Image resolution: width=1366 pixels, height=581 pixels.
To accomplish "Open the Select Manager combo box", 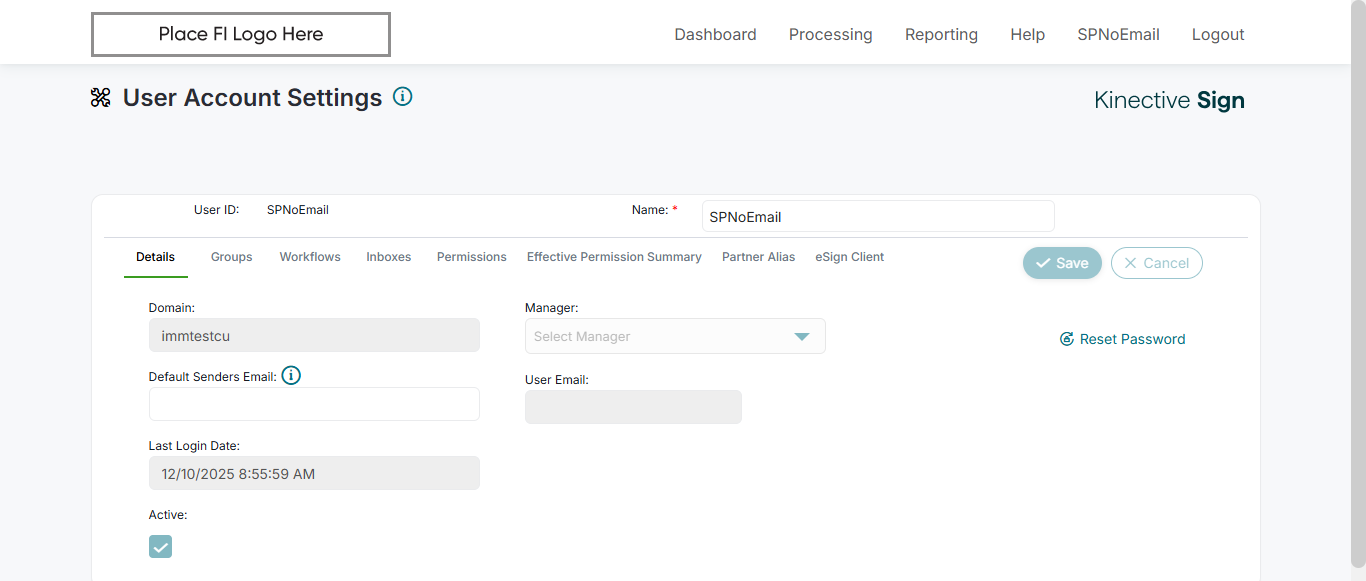I will 660,337.
